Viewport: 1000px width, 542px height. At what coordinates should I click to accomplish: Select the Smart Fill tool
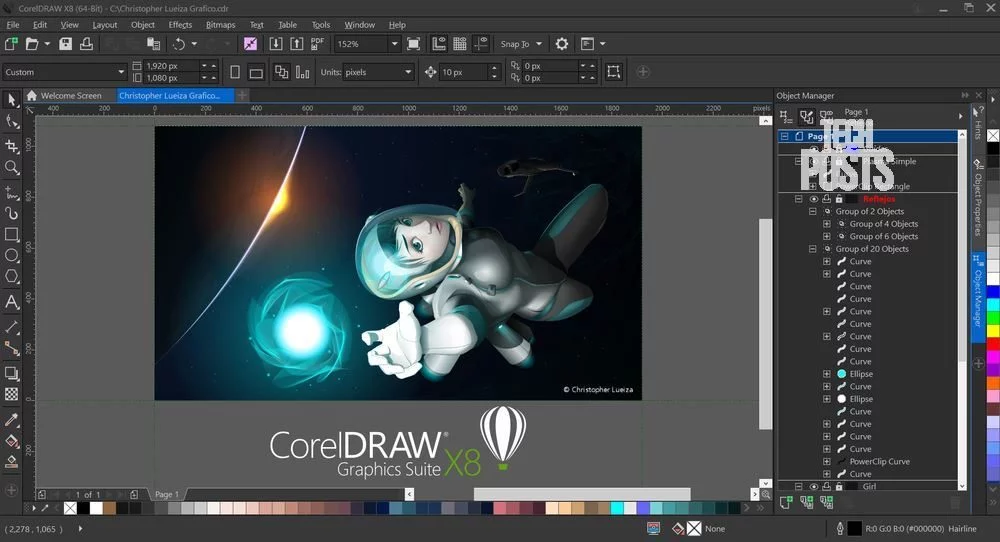[11, 462]
